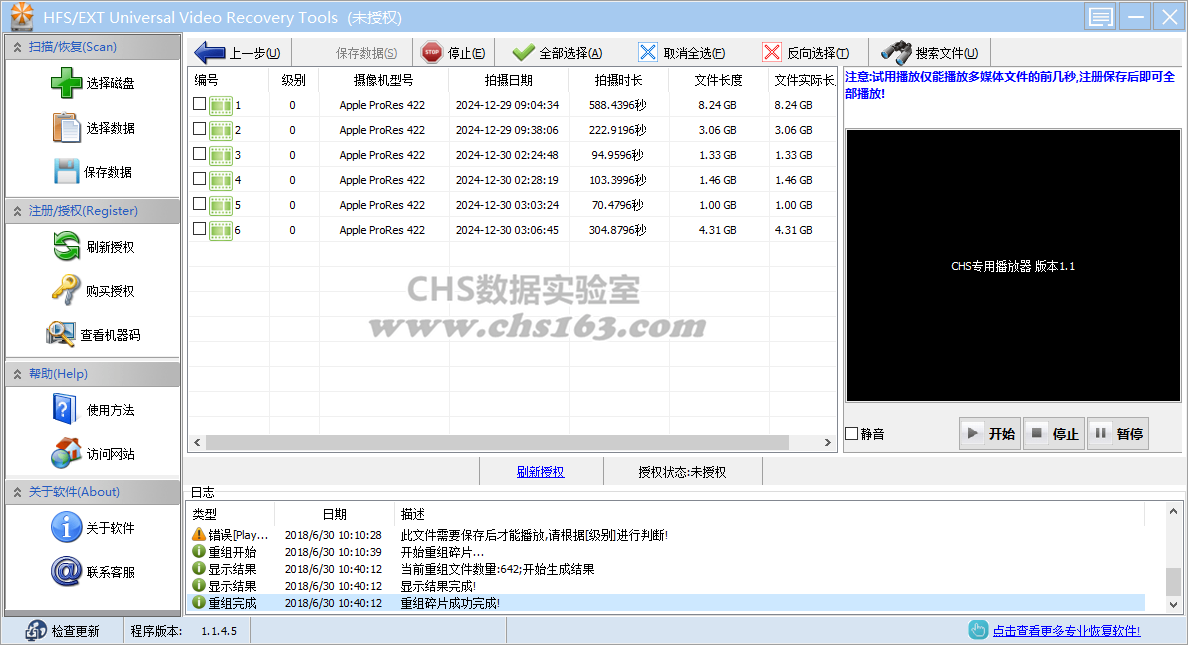Click the file list horizontal scrollbar thumb
1188x645 pixels.
497,443
